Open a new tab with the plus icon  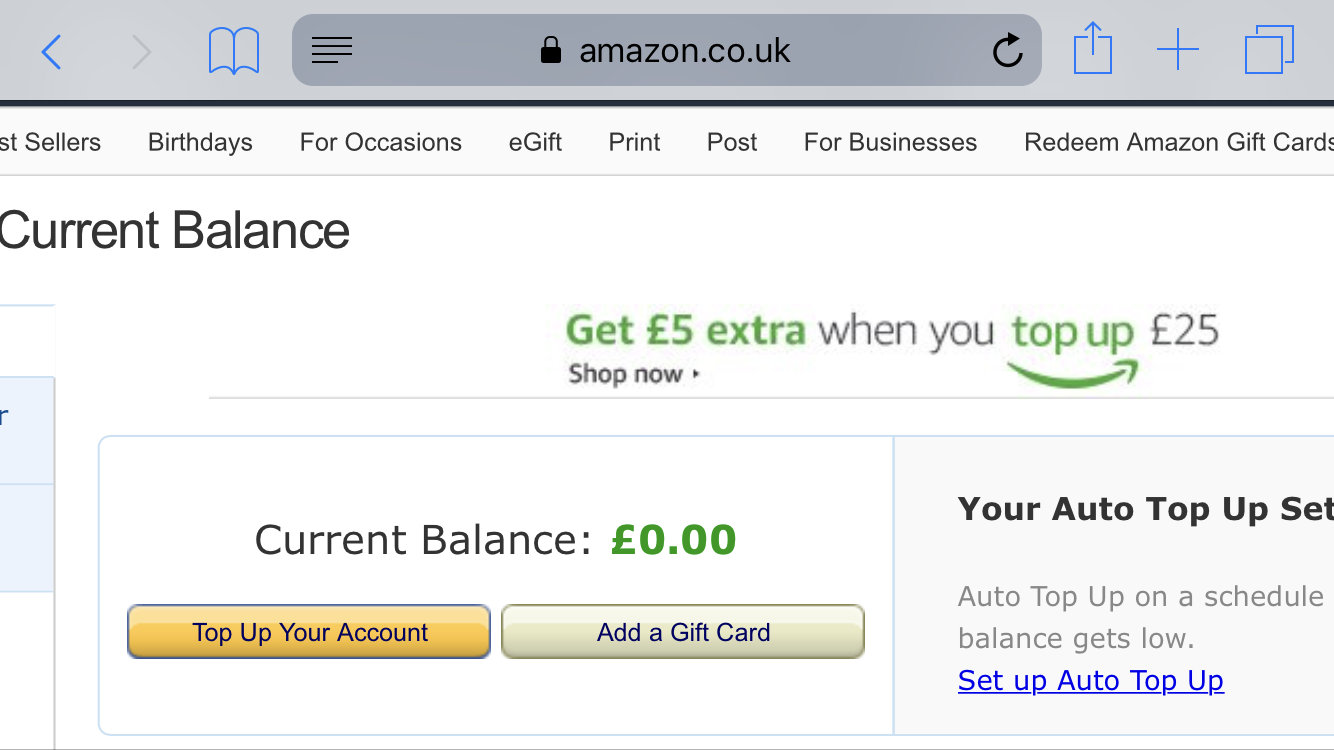click(1178, 50)
